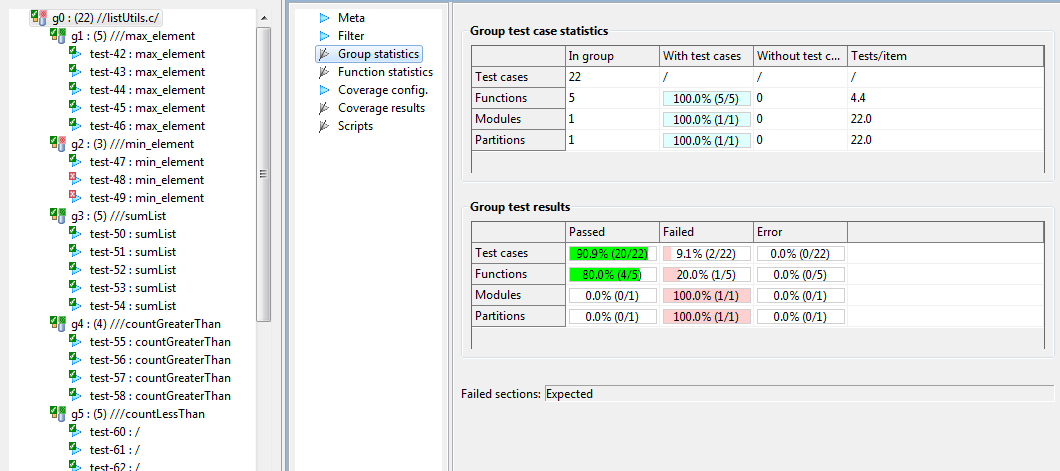Click the Failed sections Expected field
The image size is (1060, 471).
point(798,394)
